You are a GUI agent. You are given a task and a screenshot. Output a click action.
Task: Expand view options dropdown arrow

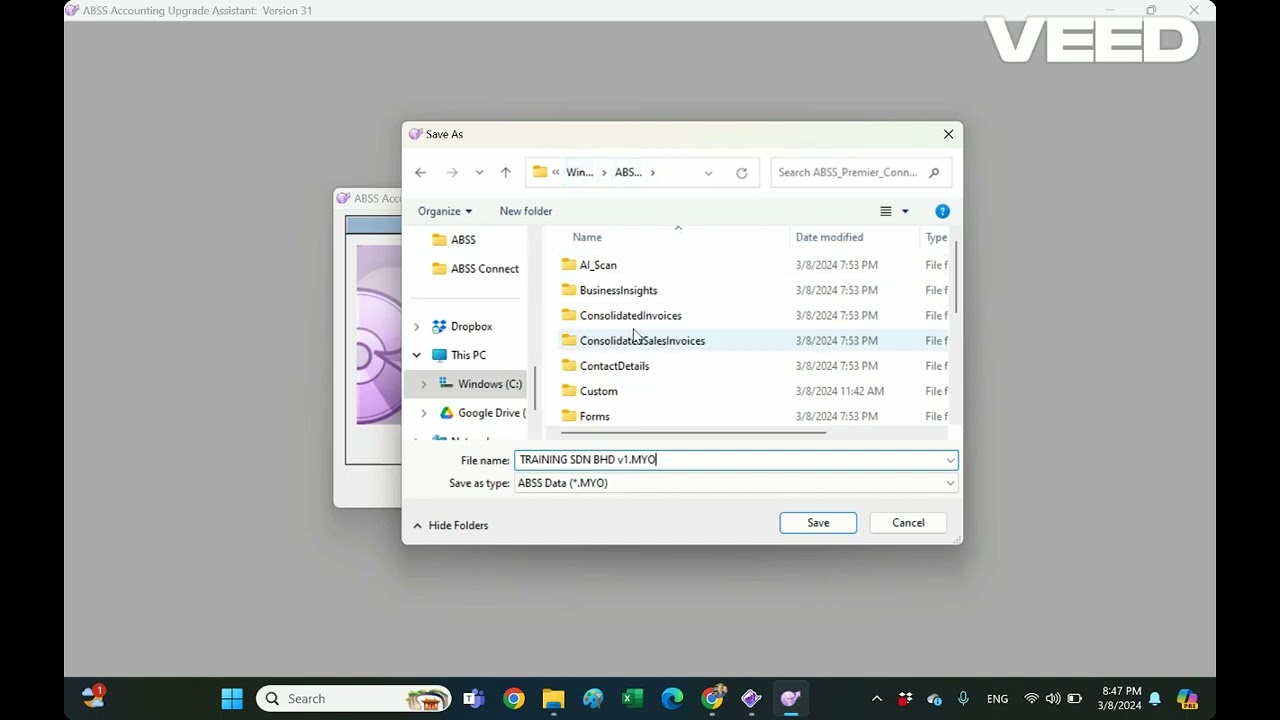coord(905,211)
